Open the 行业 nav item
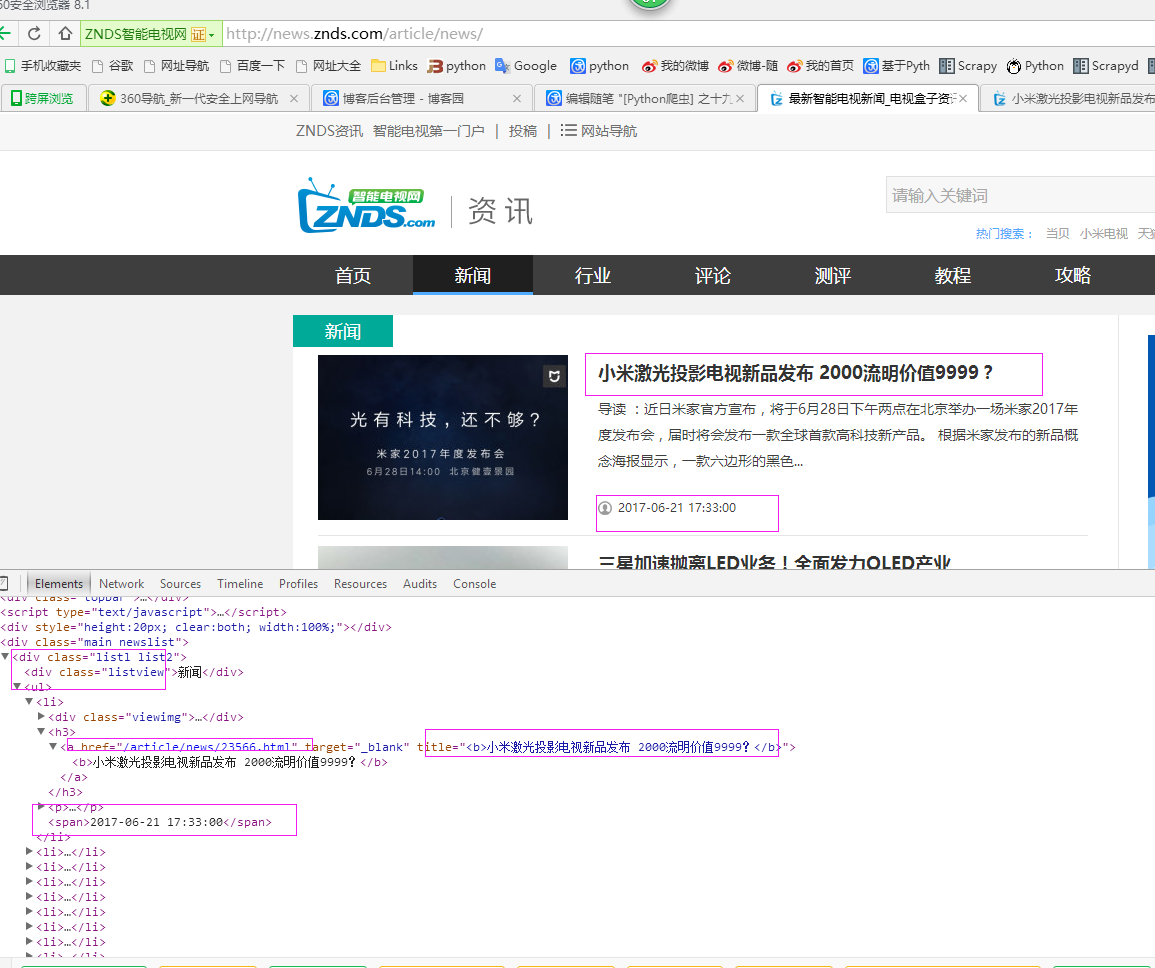Viewport: 1155px width, 968px height. [x=593, y=276]
